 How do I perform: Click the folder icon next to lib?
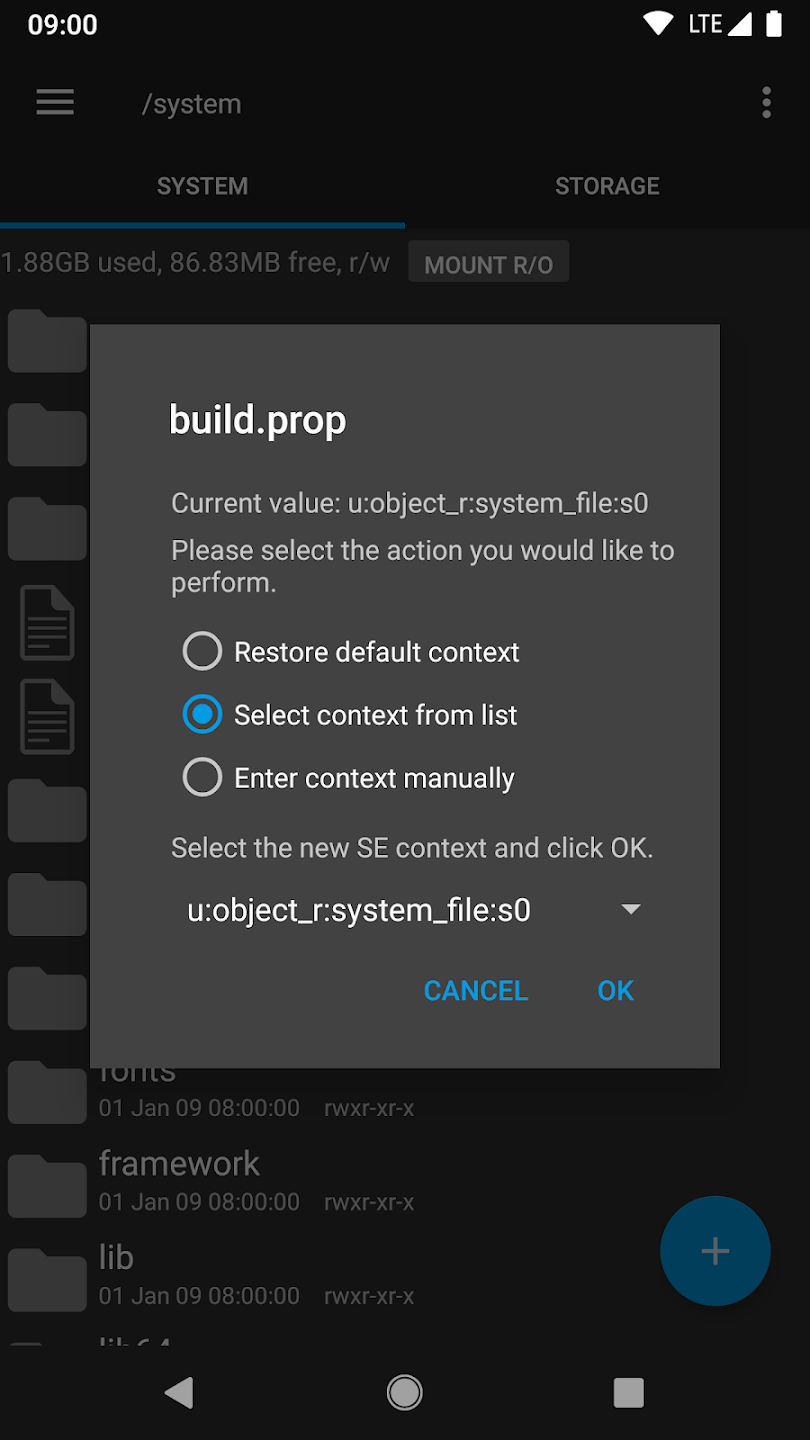coord(47,1279)
